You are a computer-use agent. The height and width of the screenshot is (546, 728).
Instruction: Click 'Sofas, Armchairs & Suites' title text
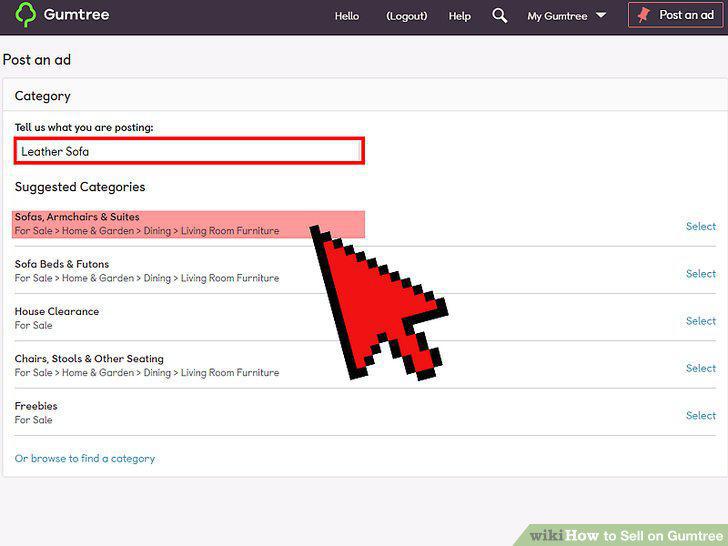pos(77,217)
